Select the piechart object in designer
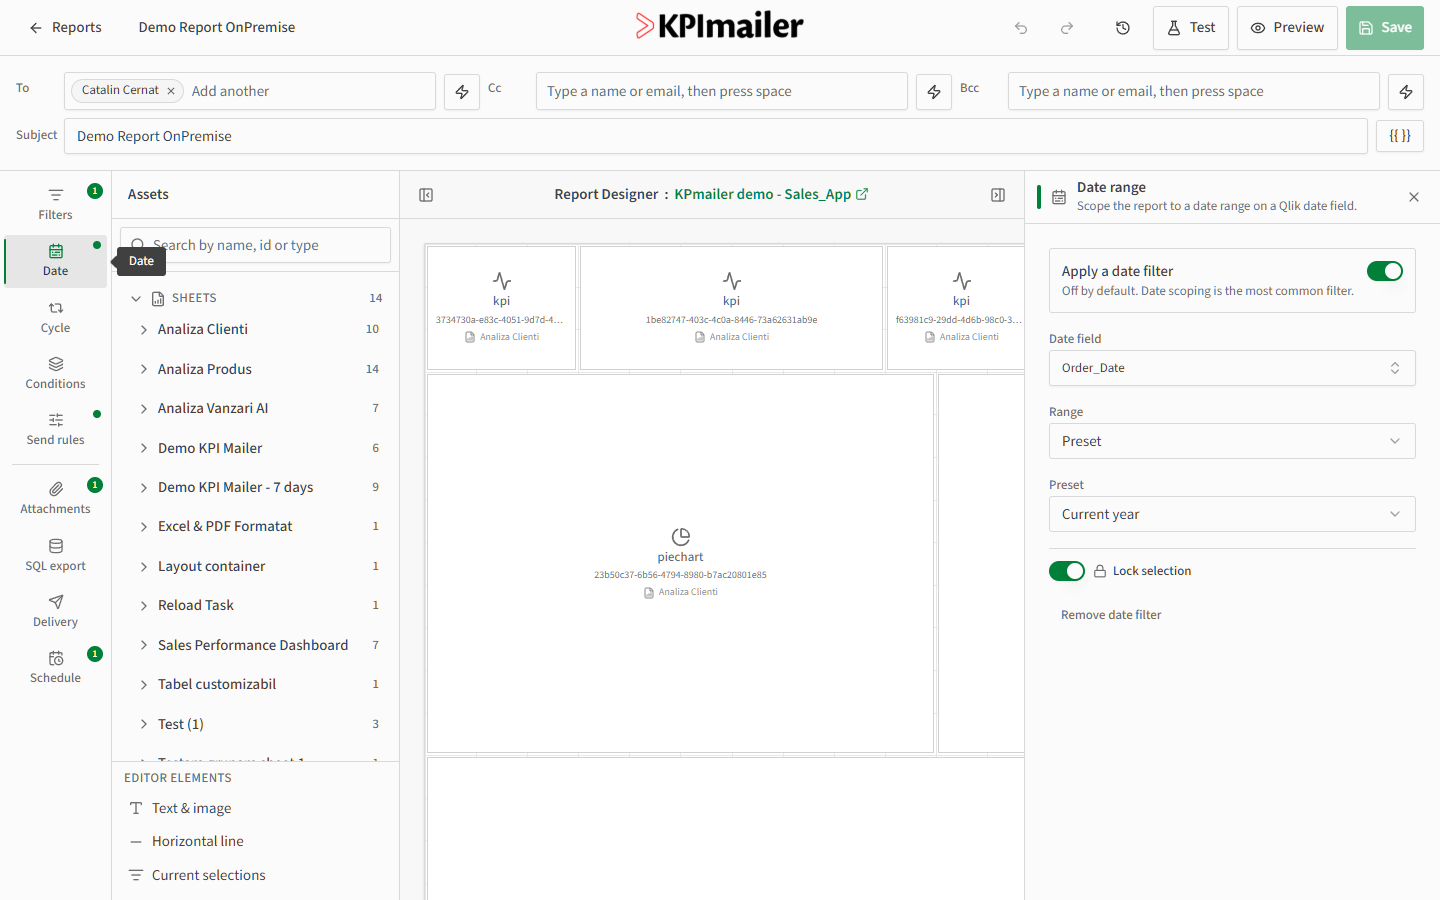Viewport: 1440px width, 900px height. (681, 563)
